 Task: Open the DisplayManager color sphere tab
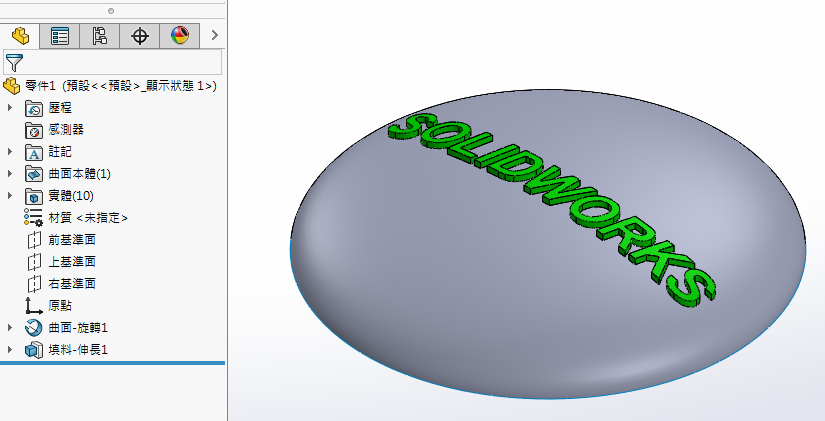(x=180, y=36)
